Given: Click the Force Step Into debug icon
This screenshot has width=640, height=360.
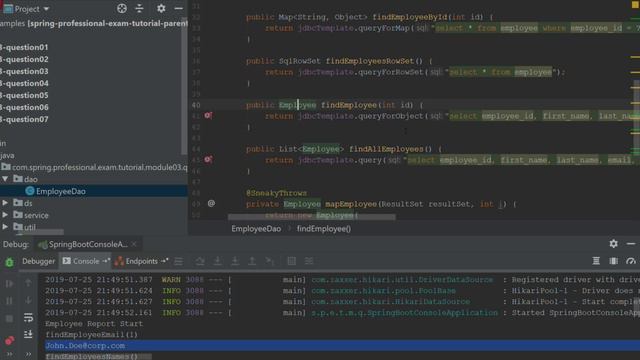Looking at the screenshot, I should [235, 261].
